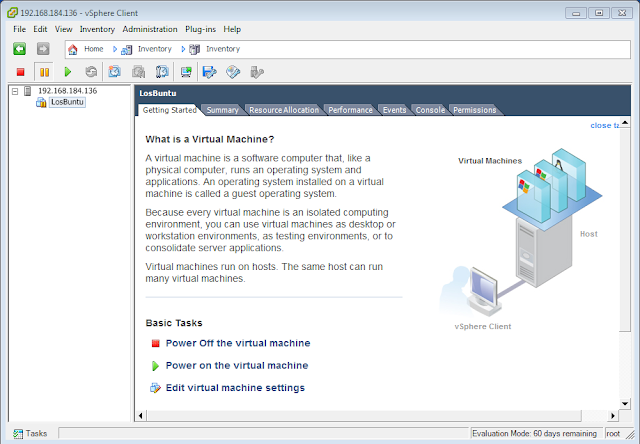Click the Take snapshot toolbar icon

[114, 72]
